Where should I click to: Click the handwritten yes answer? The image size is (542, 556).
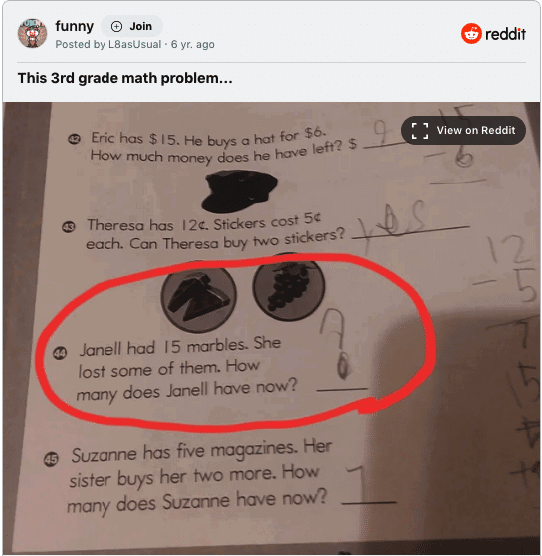pyautogui.click(x=393, y=222)
